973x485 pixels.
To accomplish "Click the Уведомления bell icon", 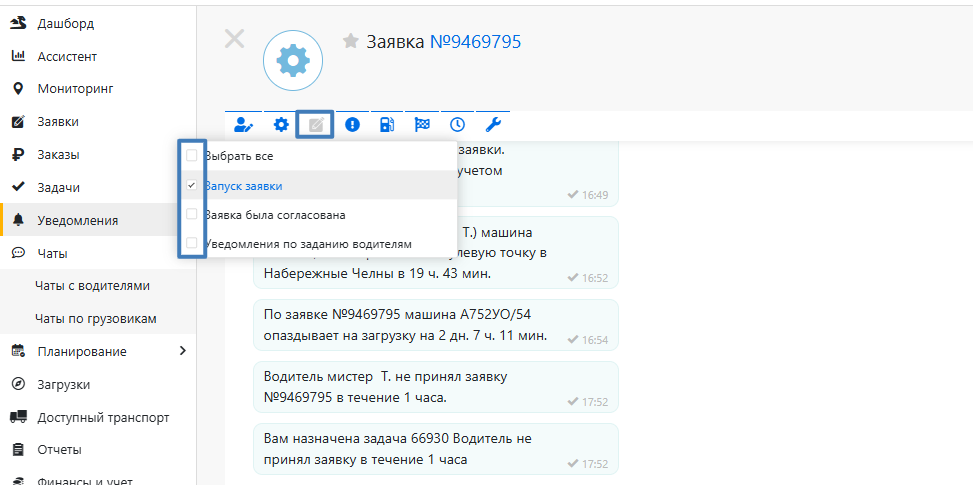I will tap(19, 220).
